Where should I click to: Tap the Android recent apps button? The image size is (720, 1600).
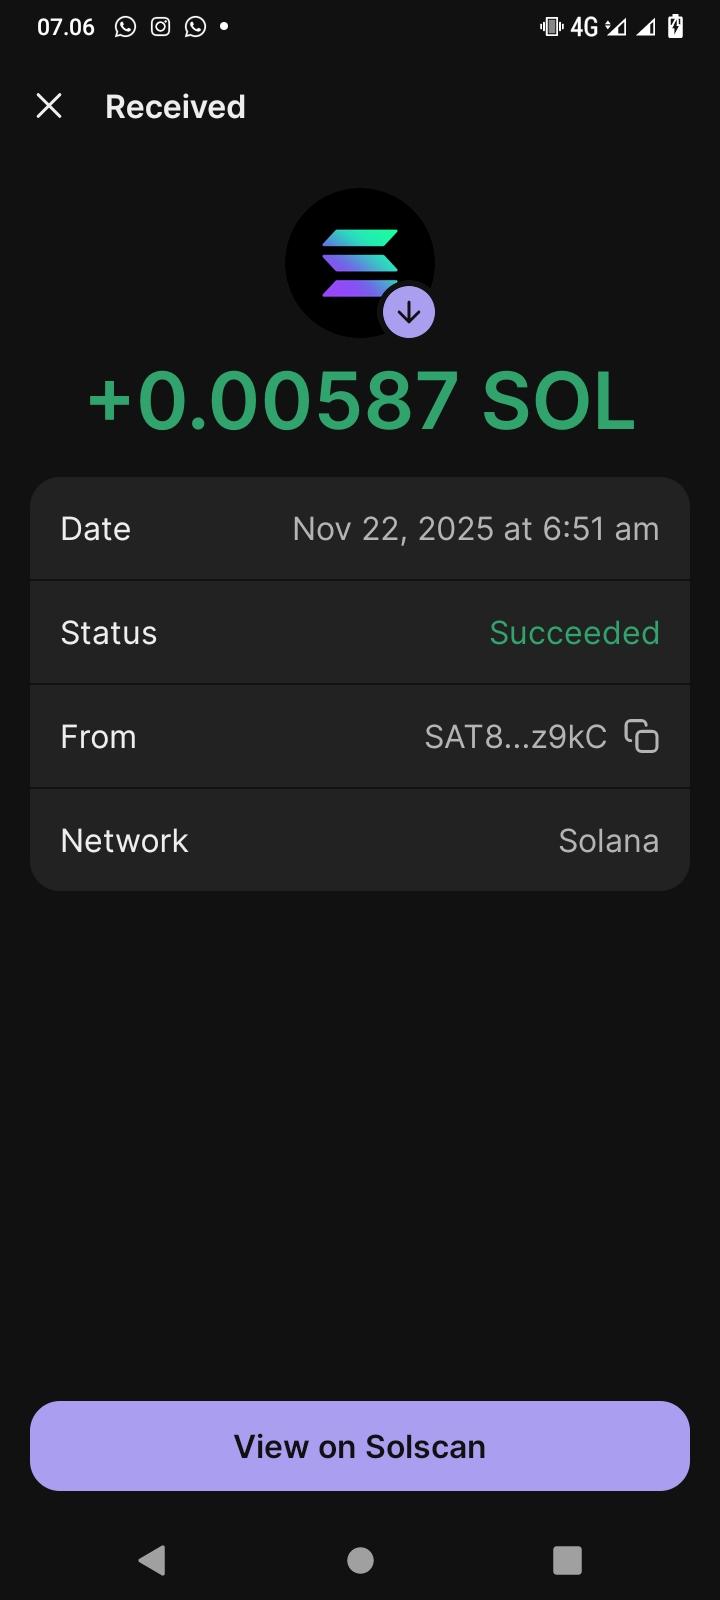(567, 1560)
